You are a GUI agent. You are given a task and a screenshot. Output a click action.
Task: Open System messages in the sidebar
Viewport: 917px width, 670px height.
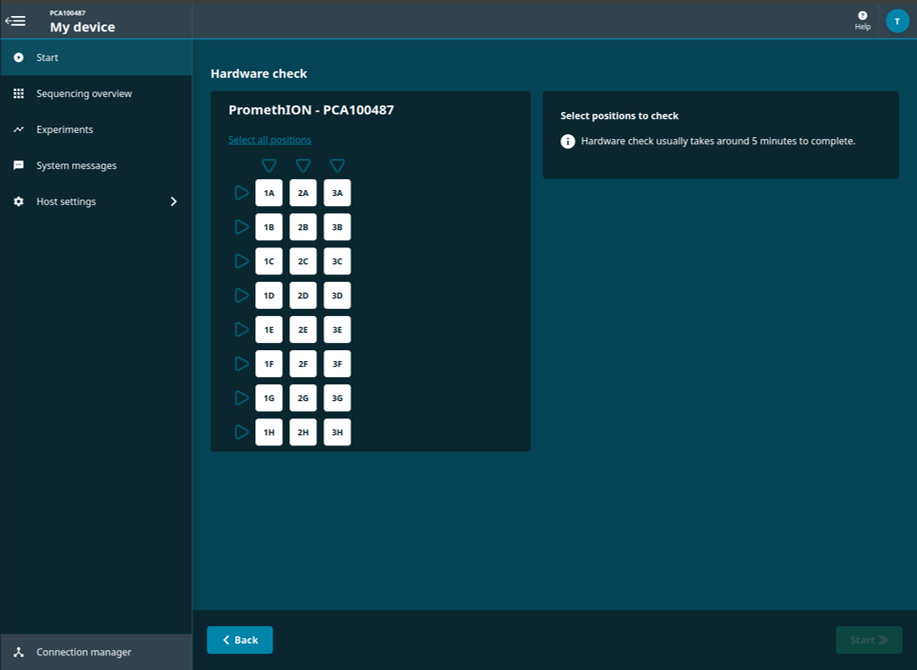pos(96,165)
